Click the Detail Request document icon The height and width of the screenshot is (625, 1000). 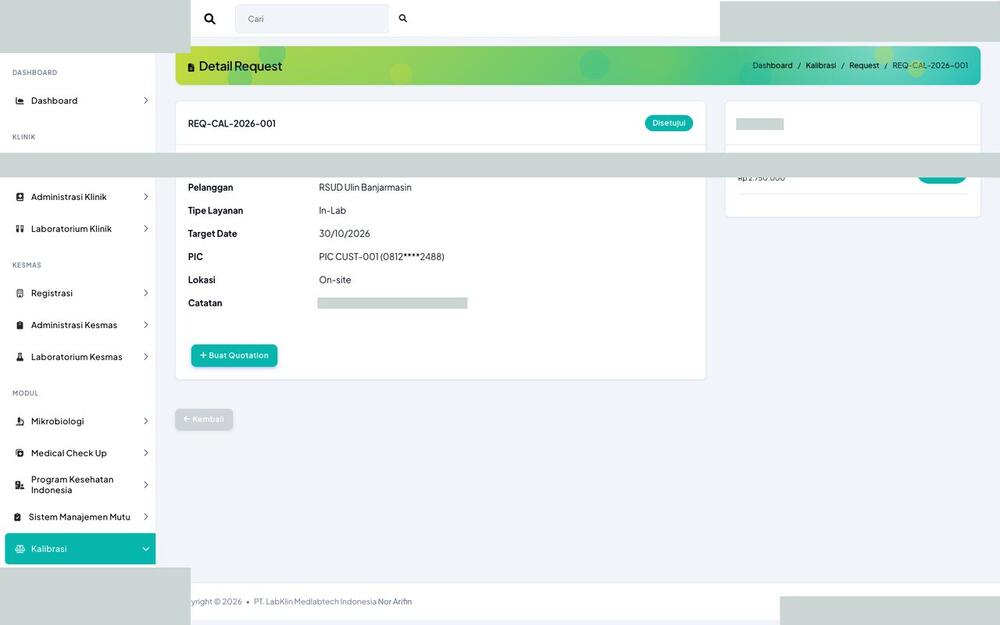click(191, 67)
